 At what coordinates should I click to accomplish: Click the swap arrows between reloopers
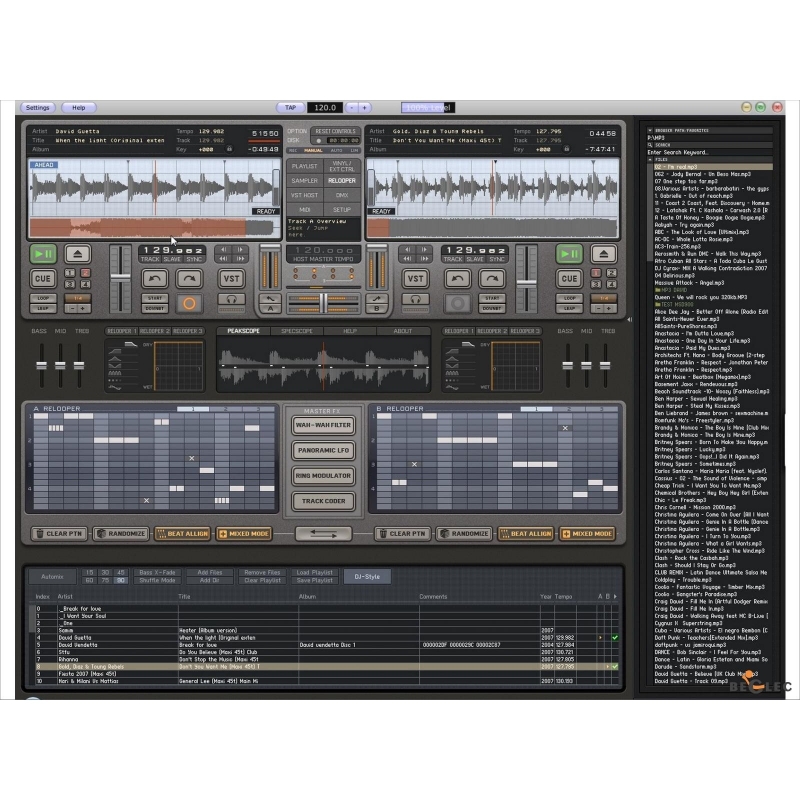pyautogui.click(x=323, y=533)
